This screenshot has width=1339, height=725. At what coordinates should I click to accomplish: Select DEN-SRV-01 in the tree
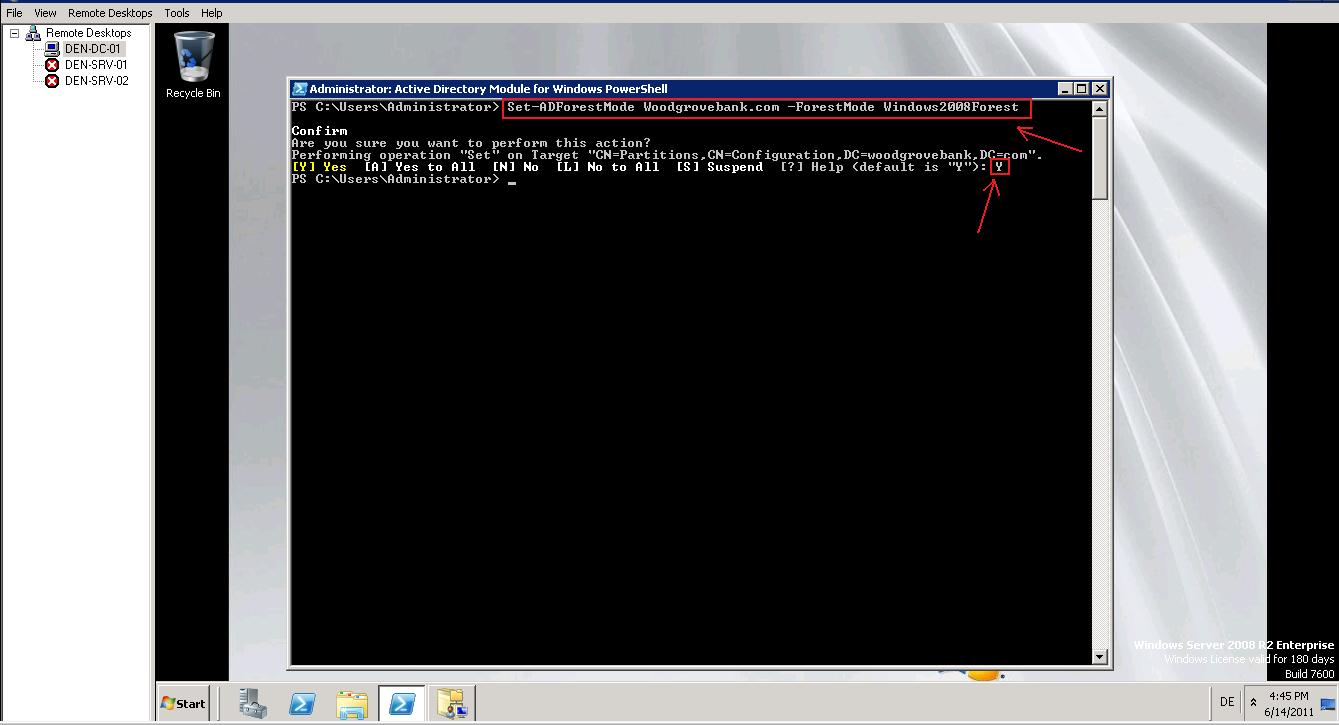96,65
